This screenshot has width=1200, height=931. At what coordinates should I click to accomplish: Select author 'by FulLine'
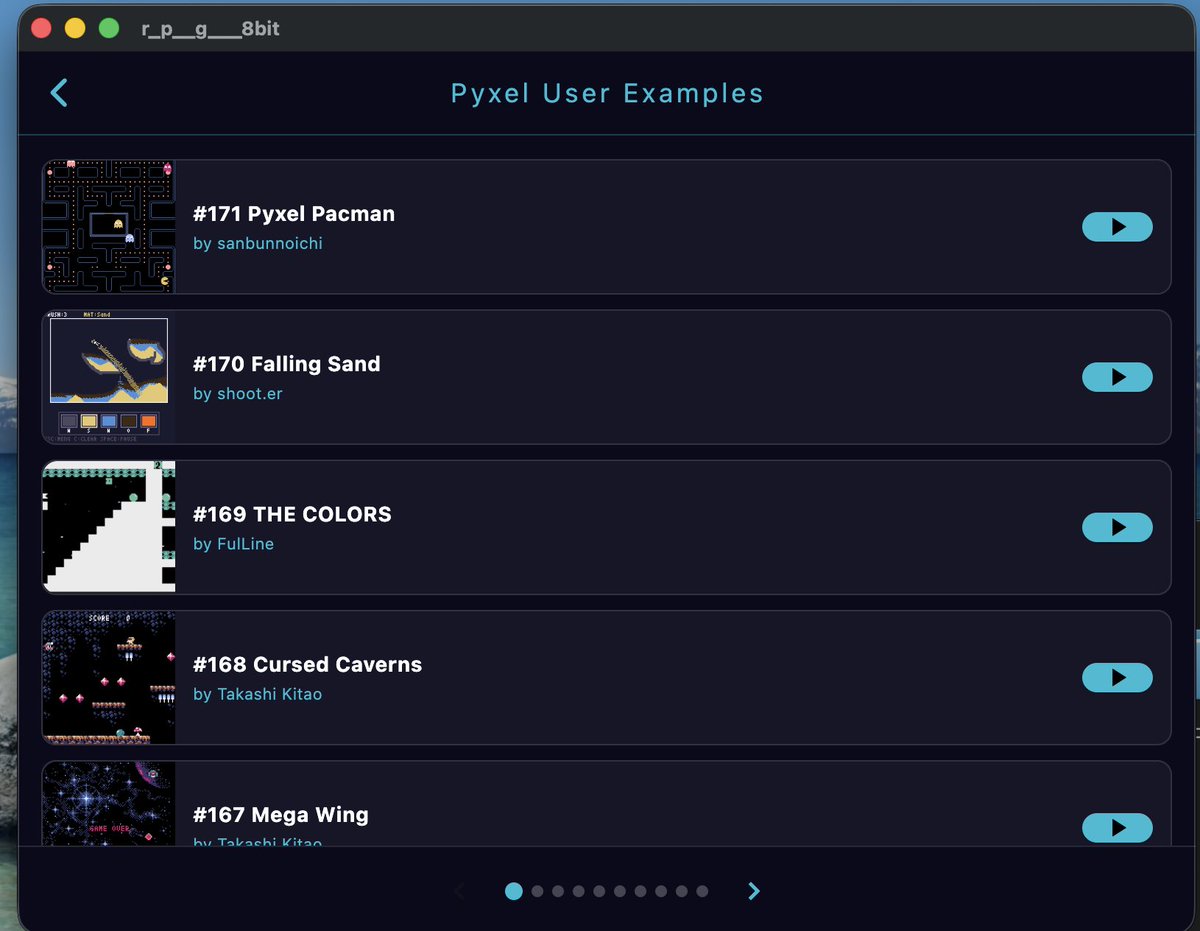233,544
